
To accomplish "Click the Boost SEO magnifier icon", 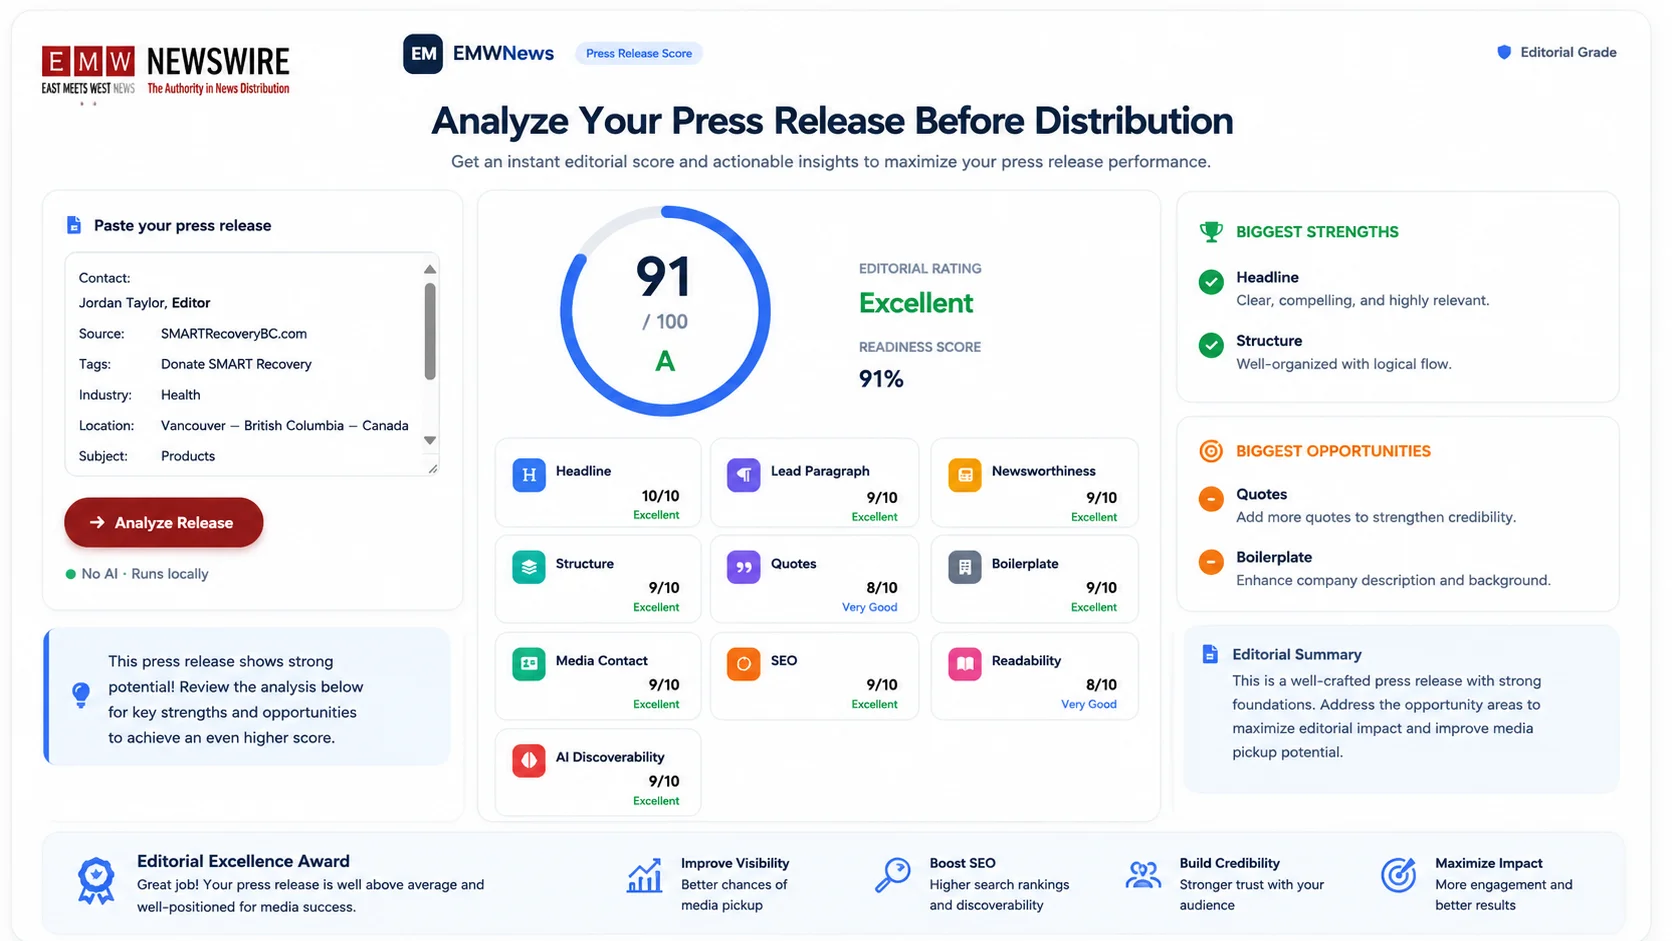I will pos(893,875).
